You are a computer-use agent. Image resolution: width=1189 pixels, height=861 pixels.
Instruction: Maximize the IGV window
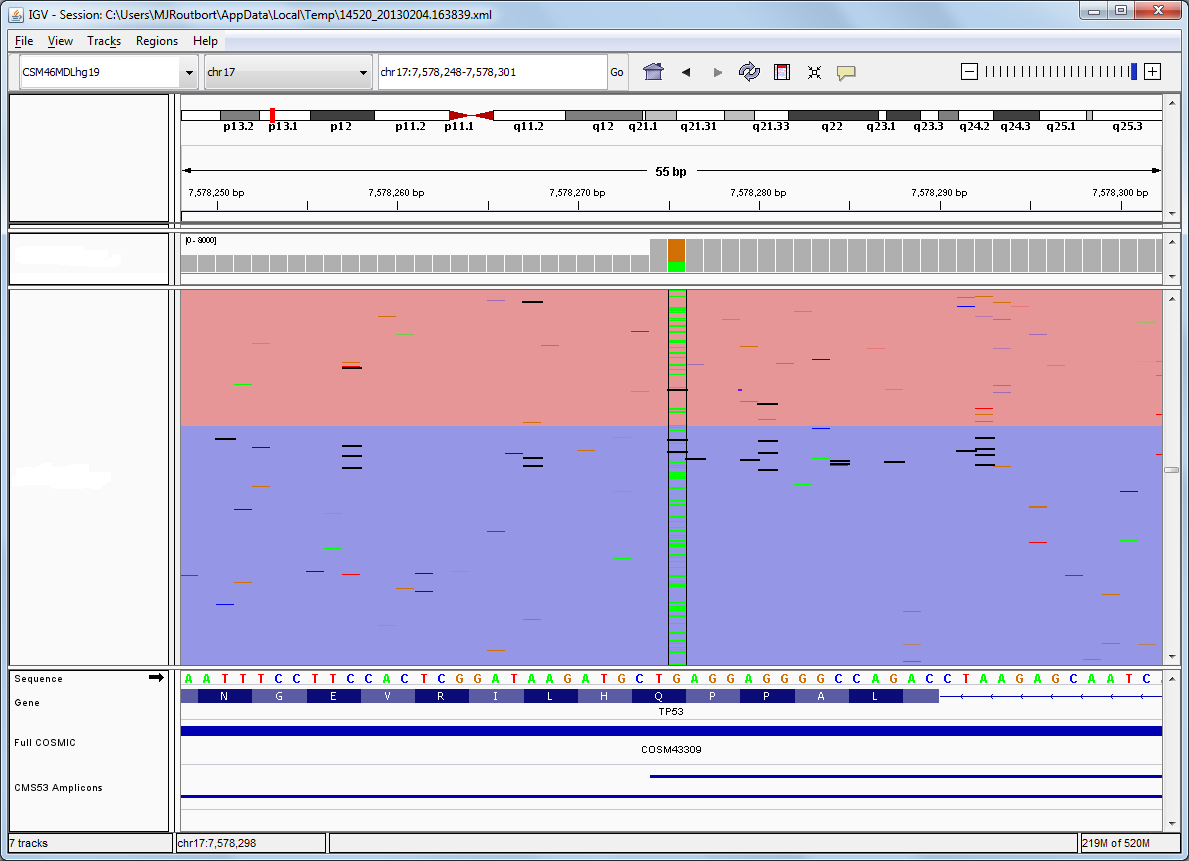point(1121,11)
